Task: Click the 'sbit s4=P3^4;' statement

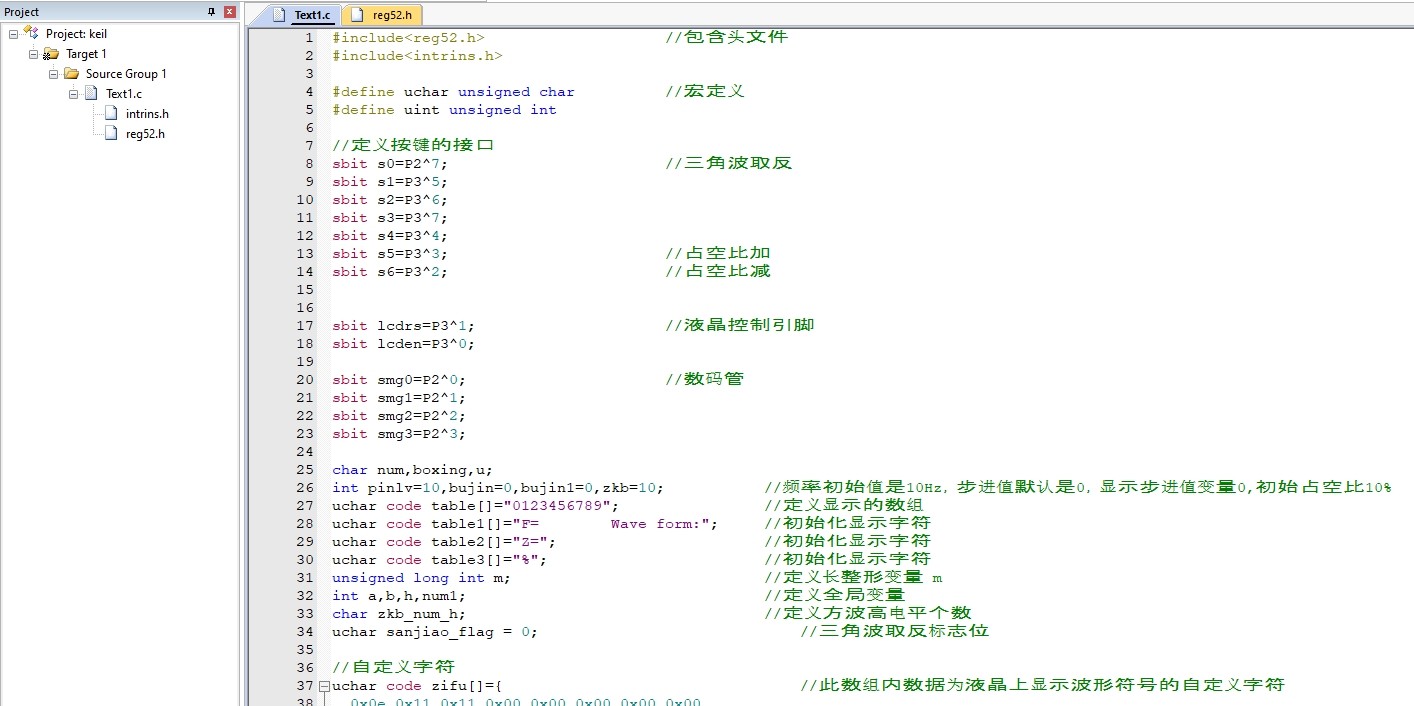Action: coord(390,236)
